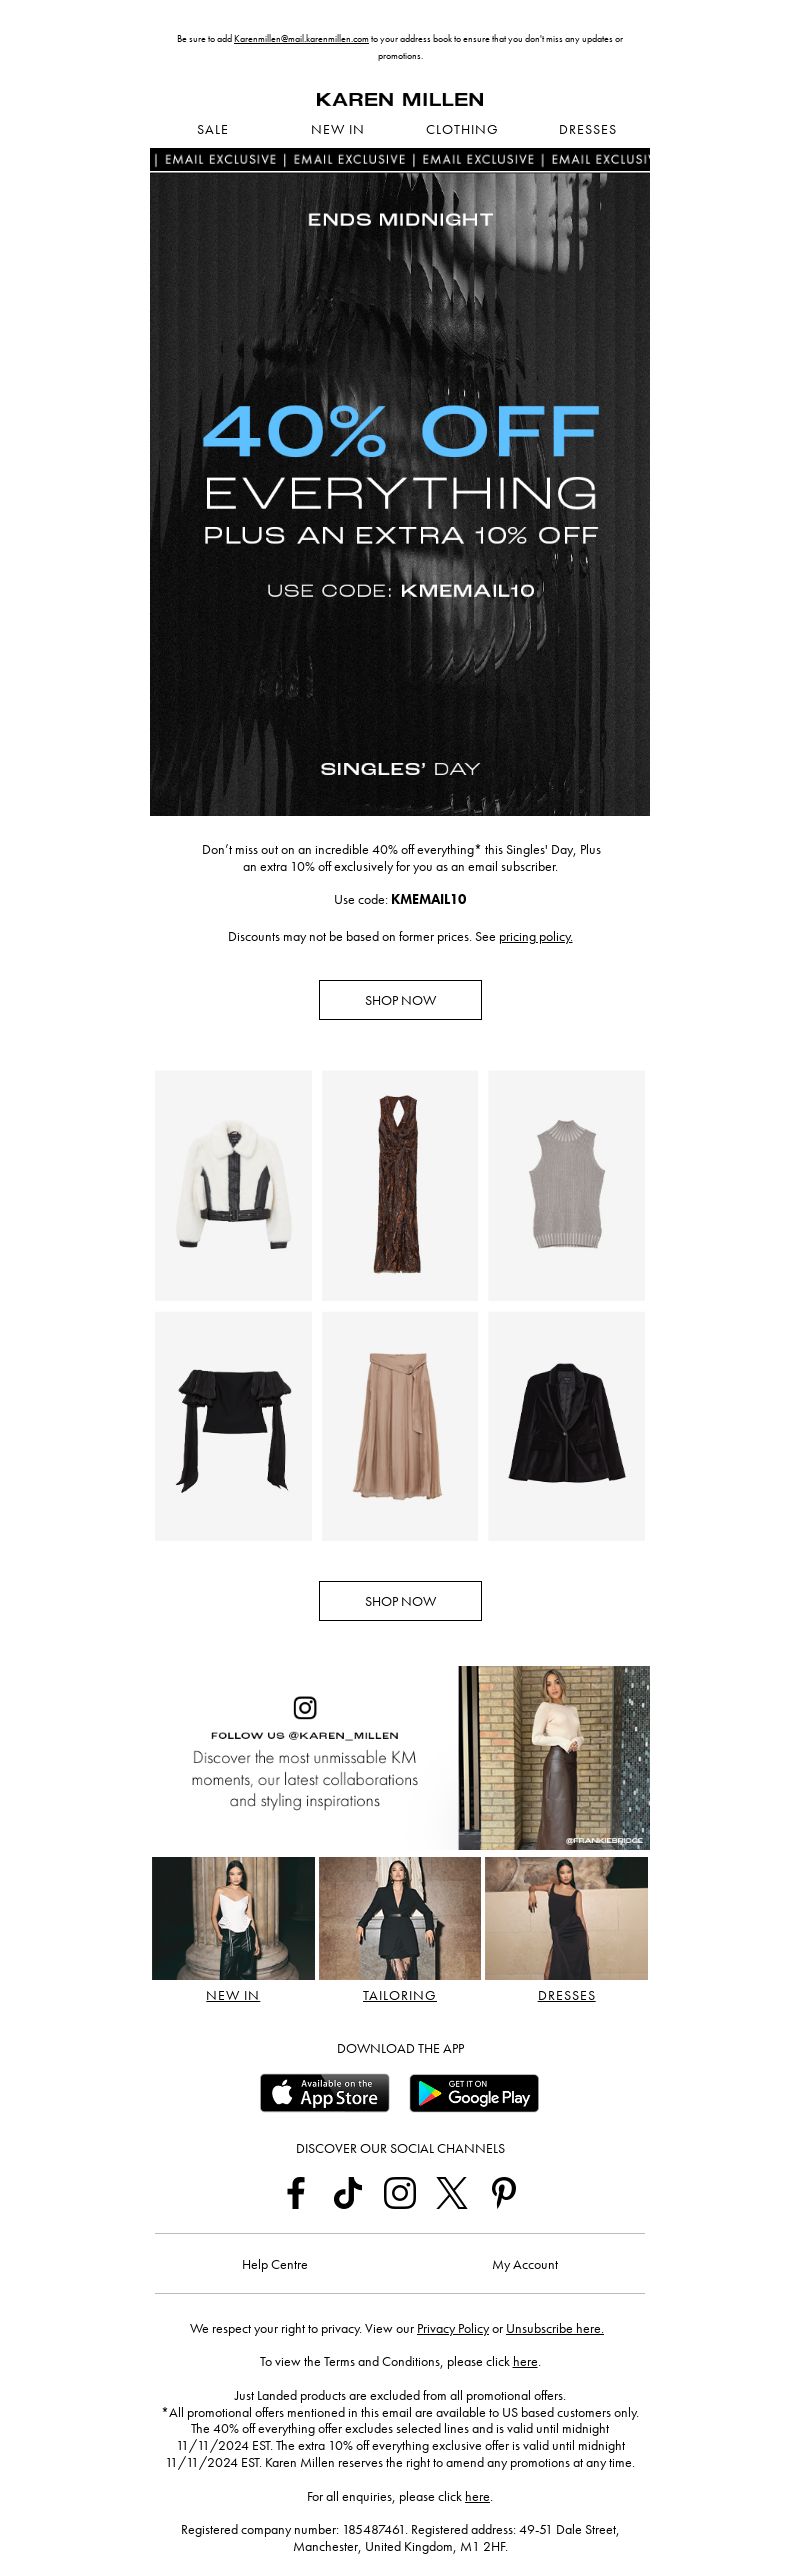Click the first SHOP NOW button
The width and height of the screenshot is (800, 2570).
[400, 1000]
